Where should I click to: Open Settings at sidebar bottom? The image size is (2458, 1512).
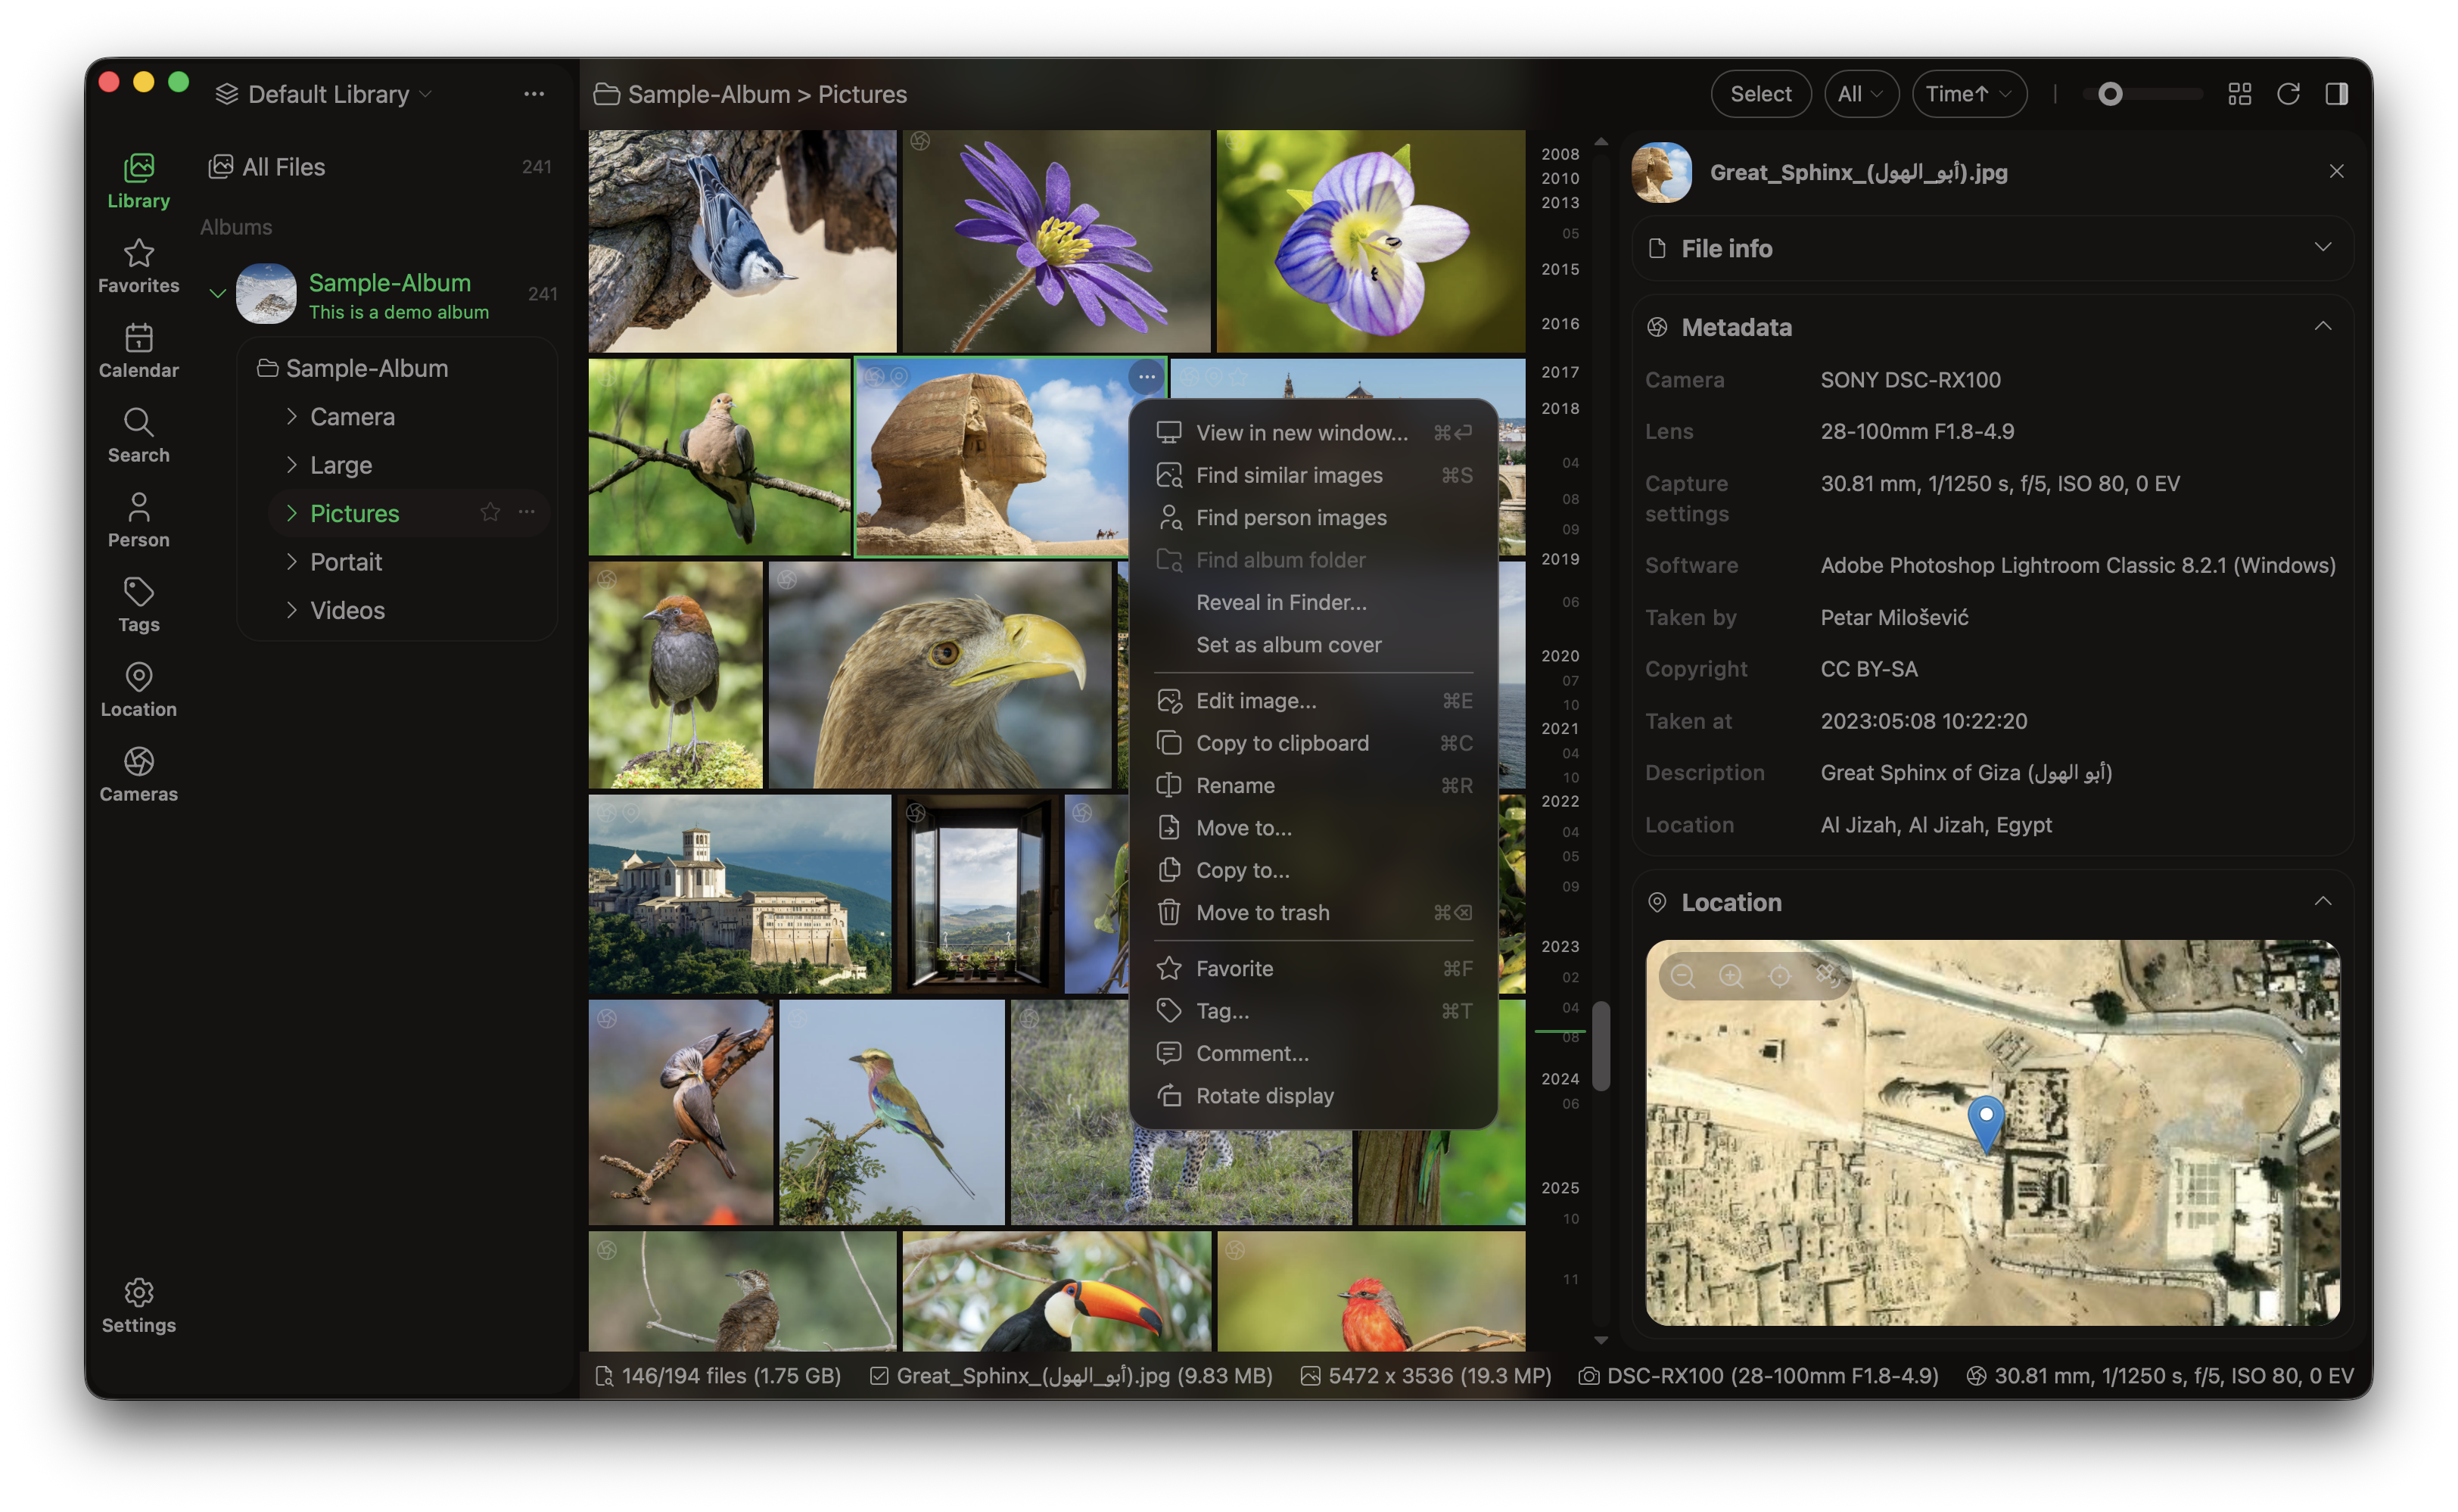[x=138, y=1305]
